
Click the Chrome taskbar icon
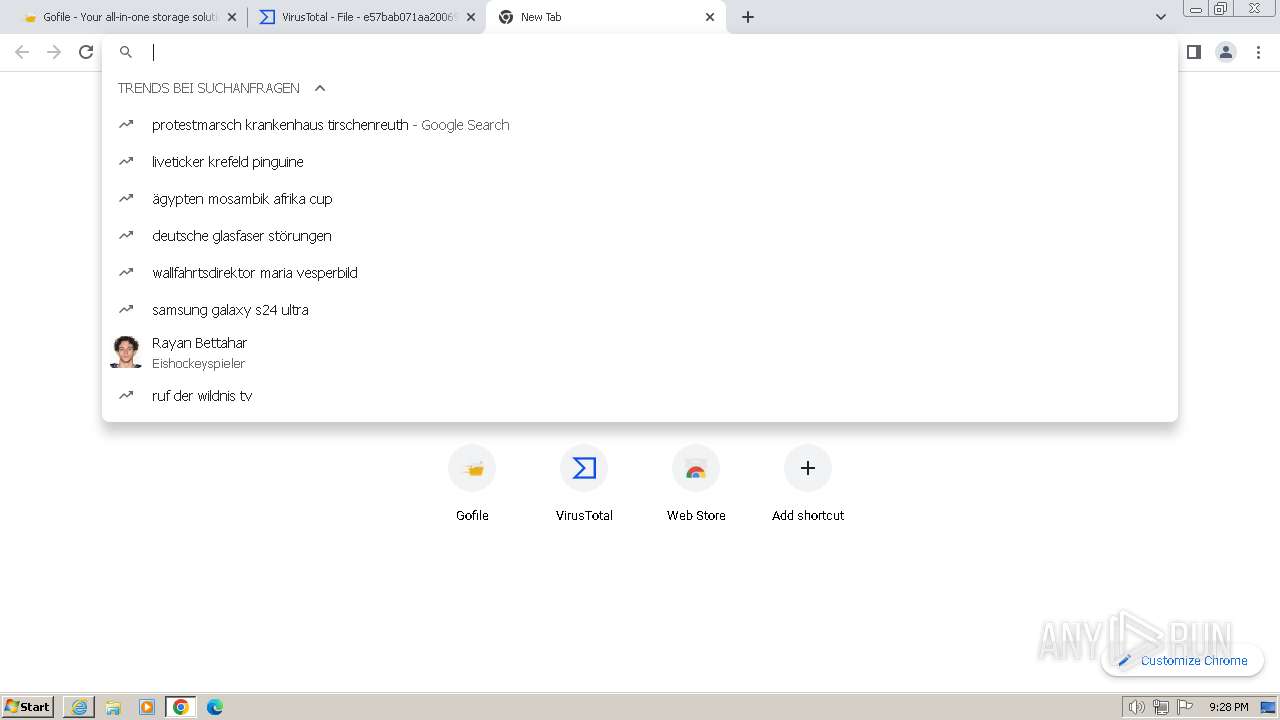point(181,707)
